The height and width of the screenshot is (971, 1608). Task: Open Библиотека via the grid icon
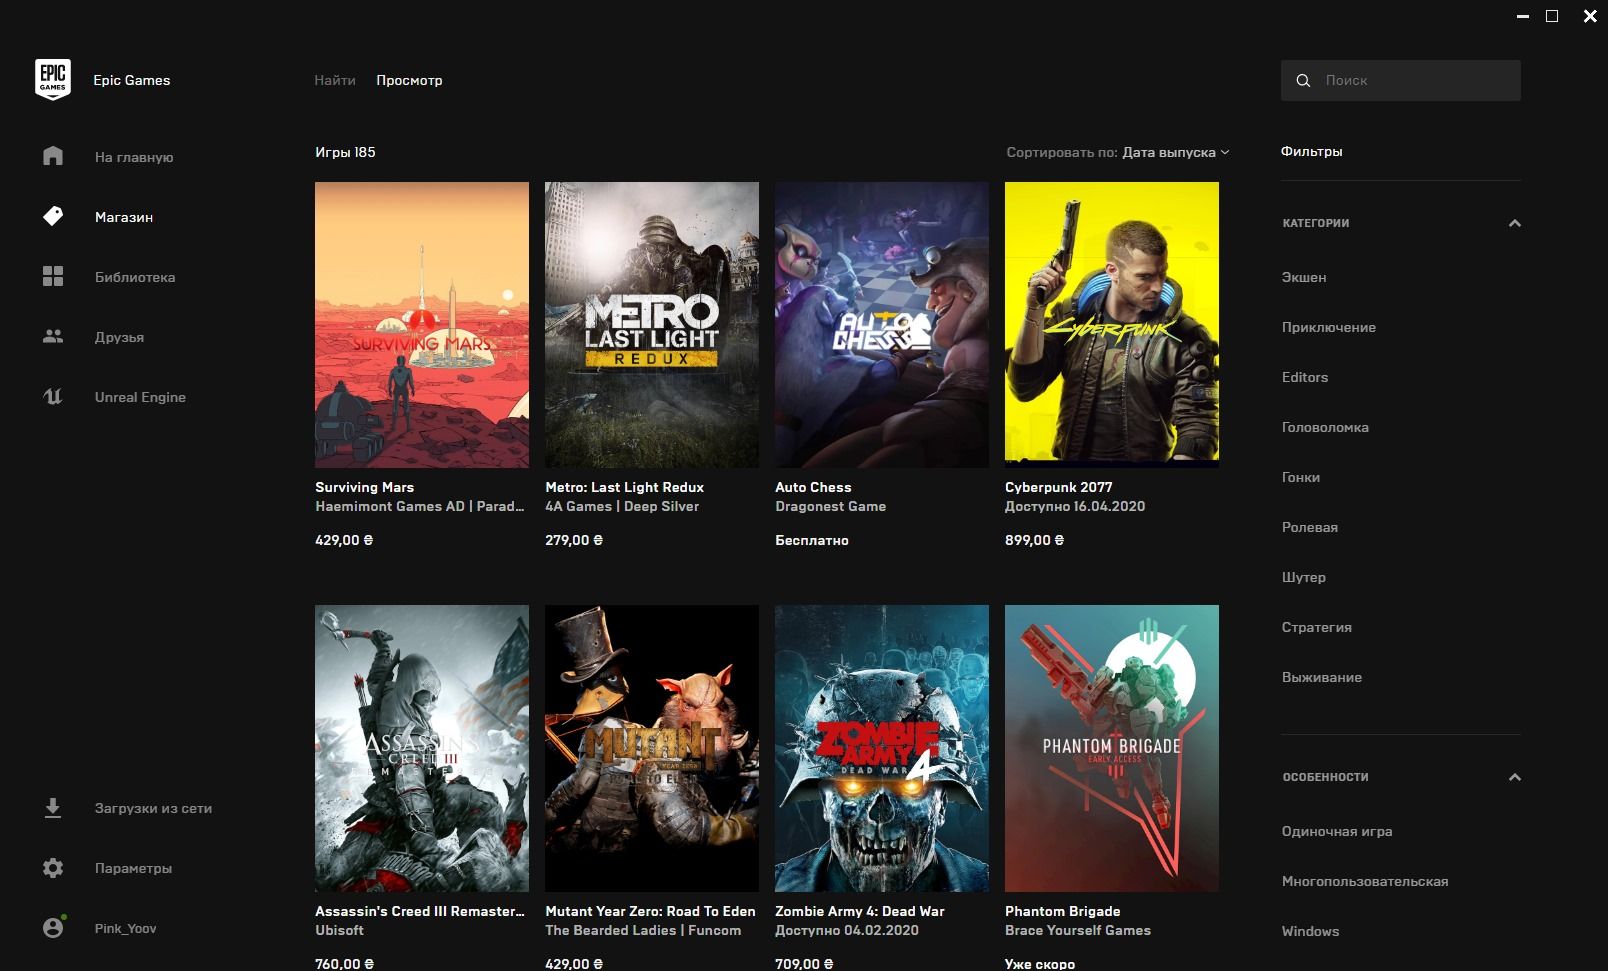pos(52,277)
